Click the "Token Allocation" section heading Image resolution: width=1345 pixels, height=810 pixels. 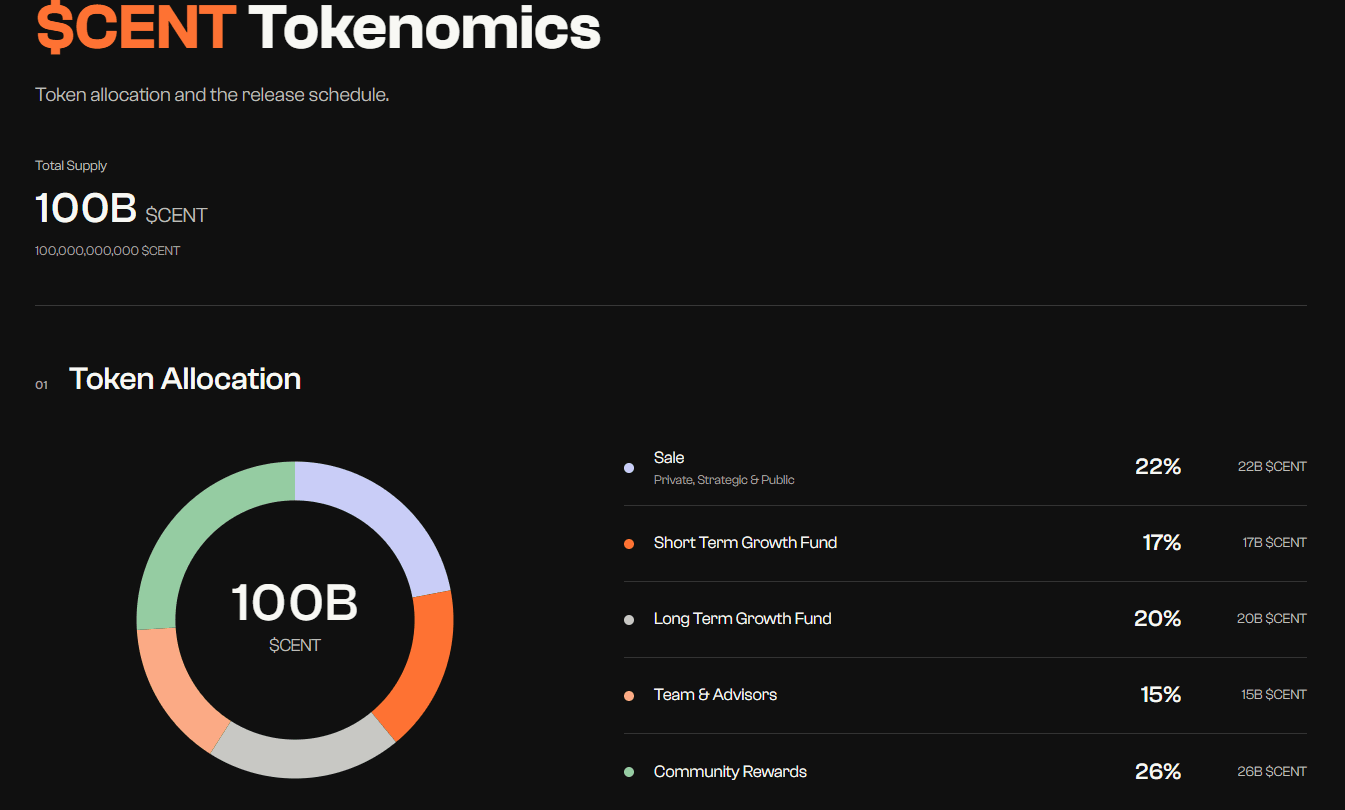click(185, 379)
